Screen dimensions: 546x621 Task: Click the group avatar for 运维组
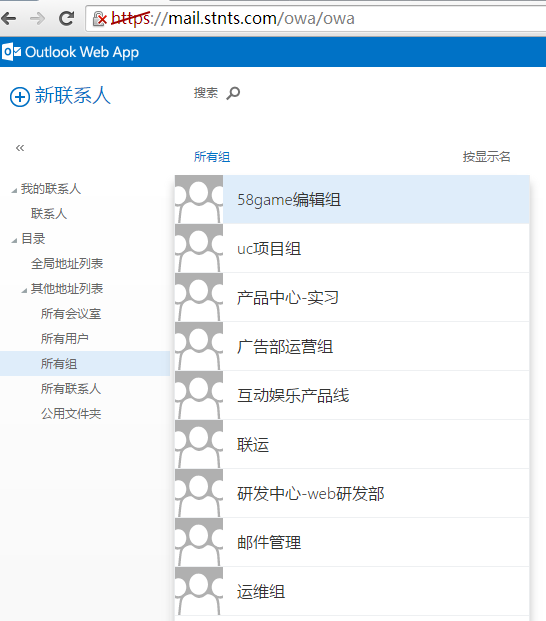199,591
